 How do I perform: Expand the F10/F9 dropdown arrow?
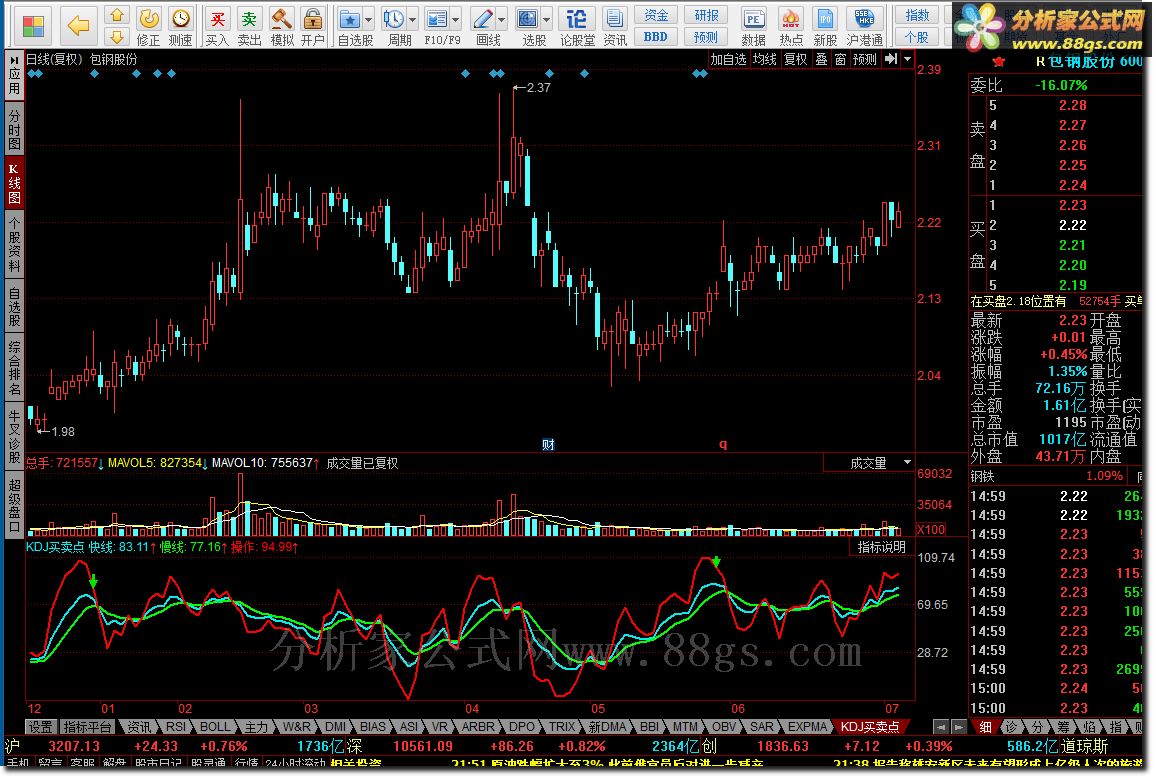coord(456,19)
